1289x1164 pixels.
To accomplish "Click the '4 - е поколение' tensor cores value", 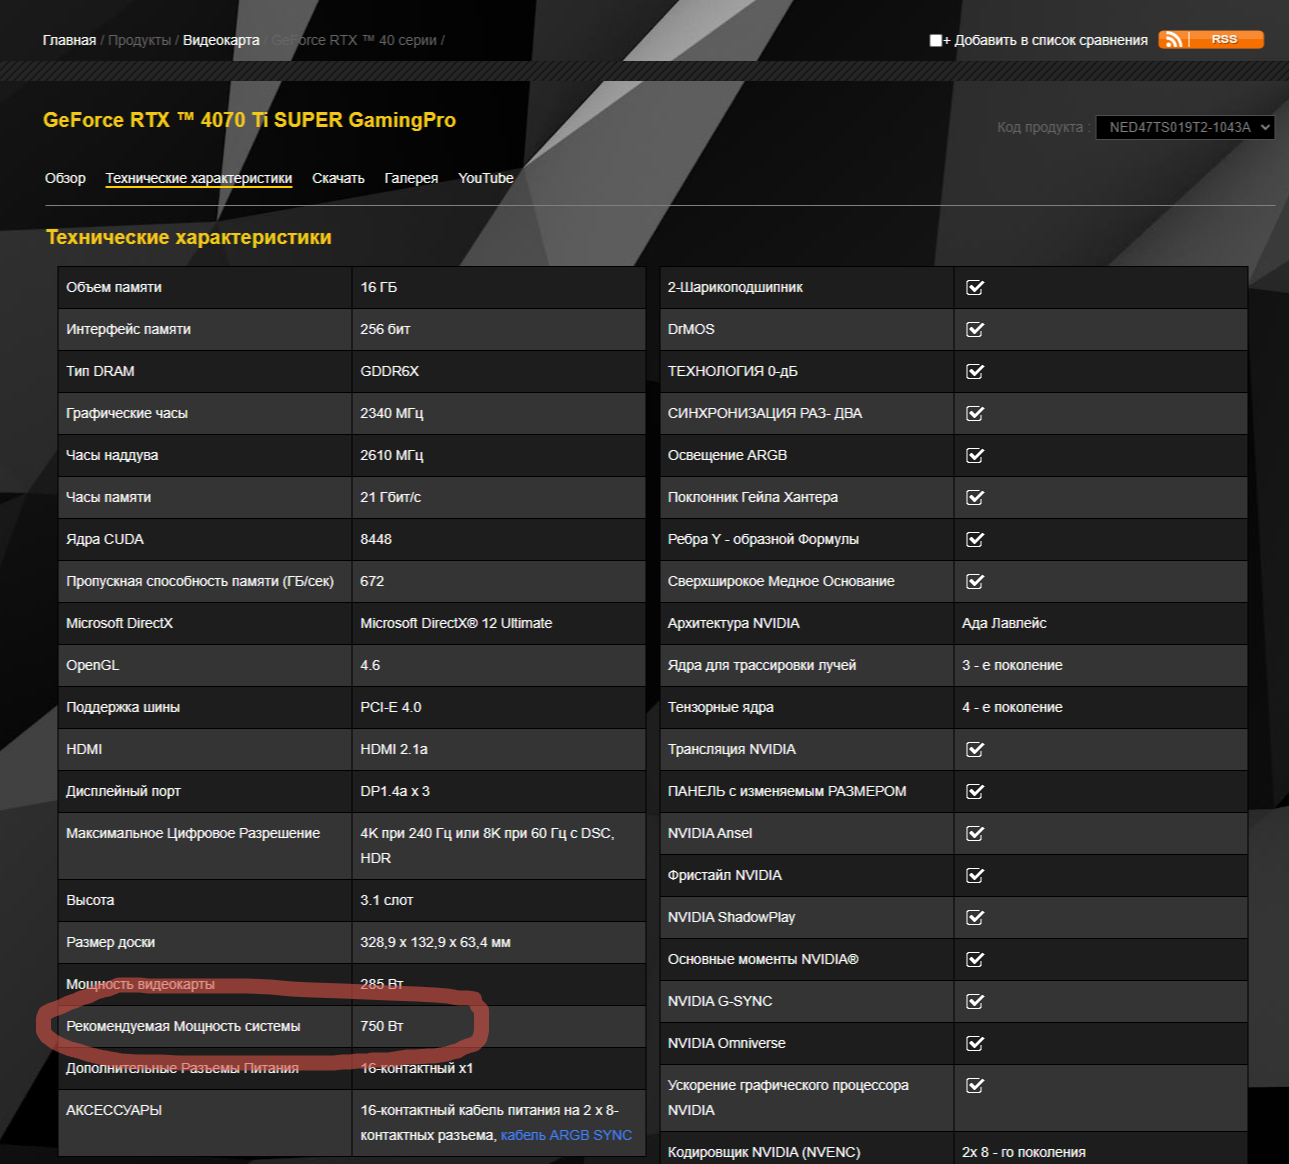I will [1012, 707].
